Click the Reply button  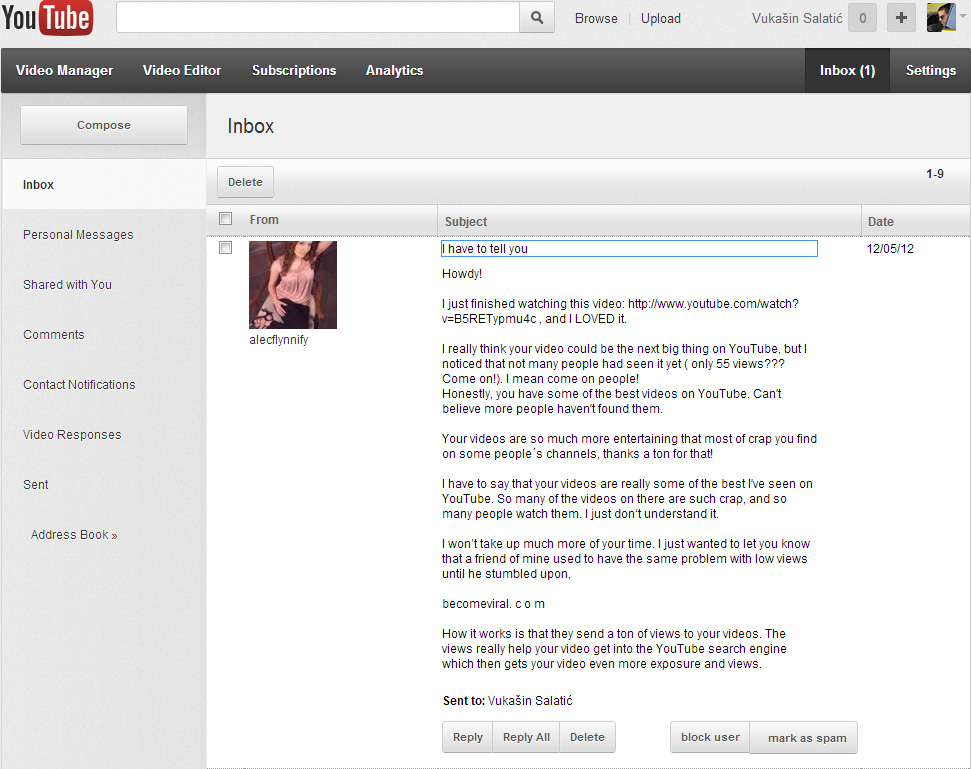pos(468,737)
